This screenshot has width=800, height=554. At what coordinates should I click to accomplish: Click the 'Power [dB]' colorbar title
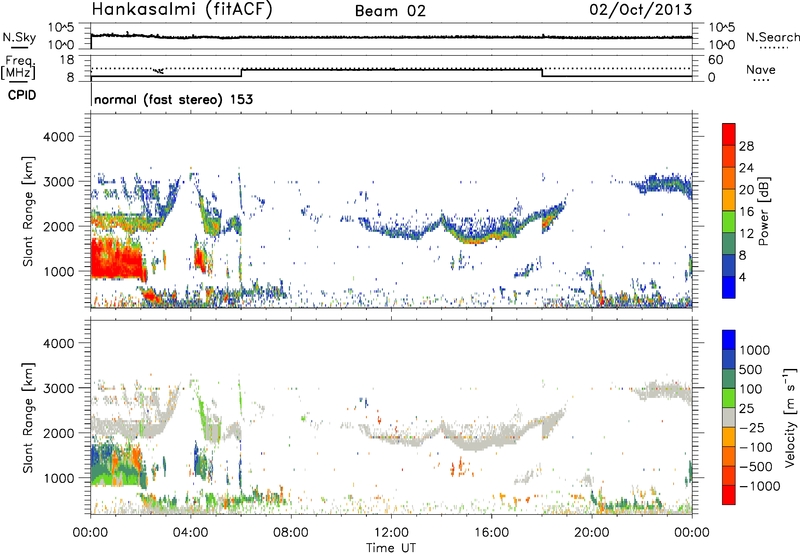[x=763, y=211]
